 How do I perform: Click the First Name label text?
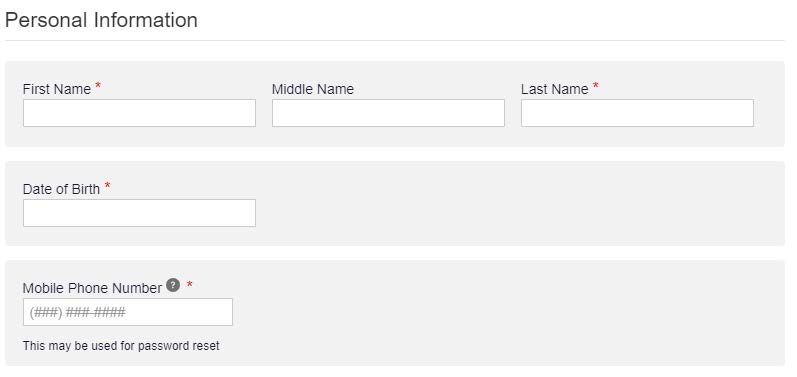click(x=57, y=89)
